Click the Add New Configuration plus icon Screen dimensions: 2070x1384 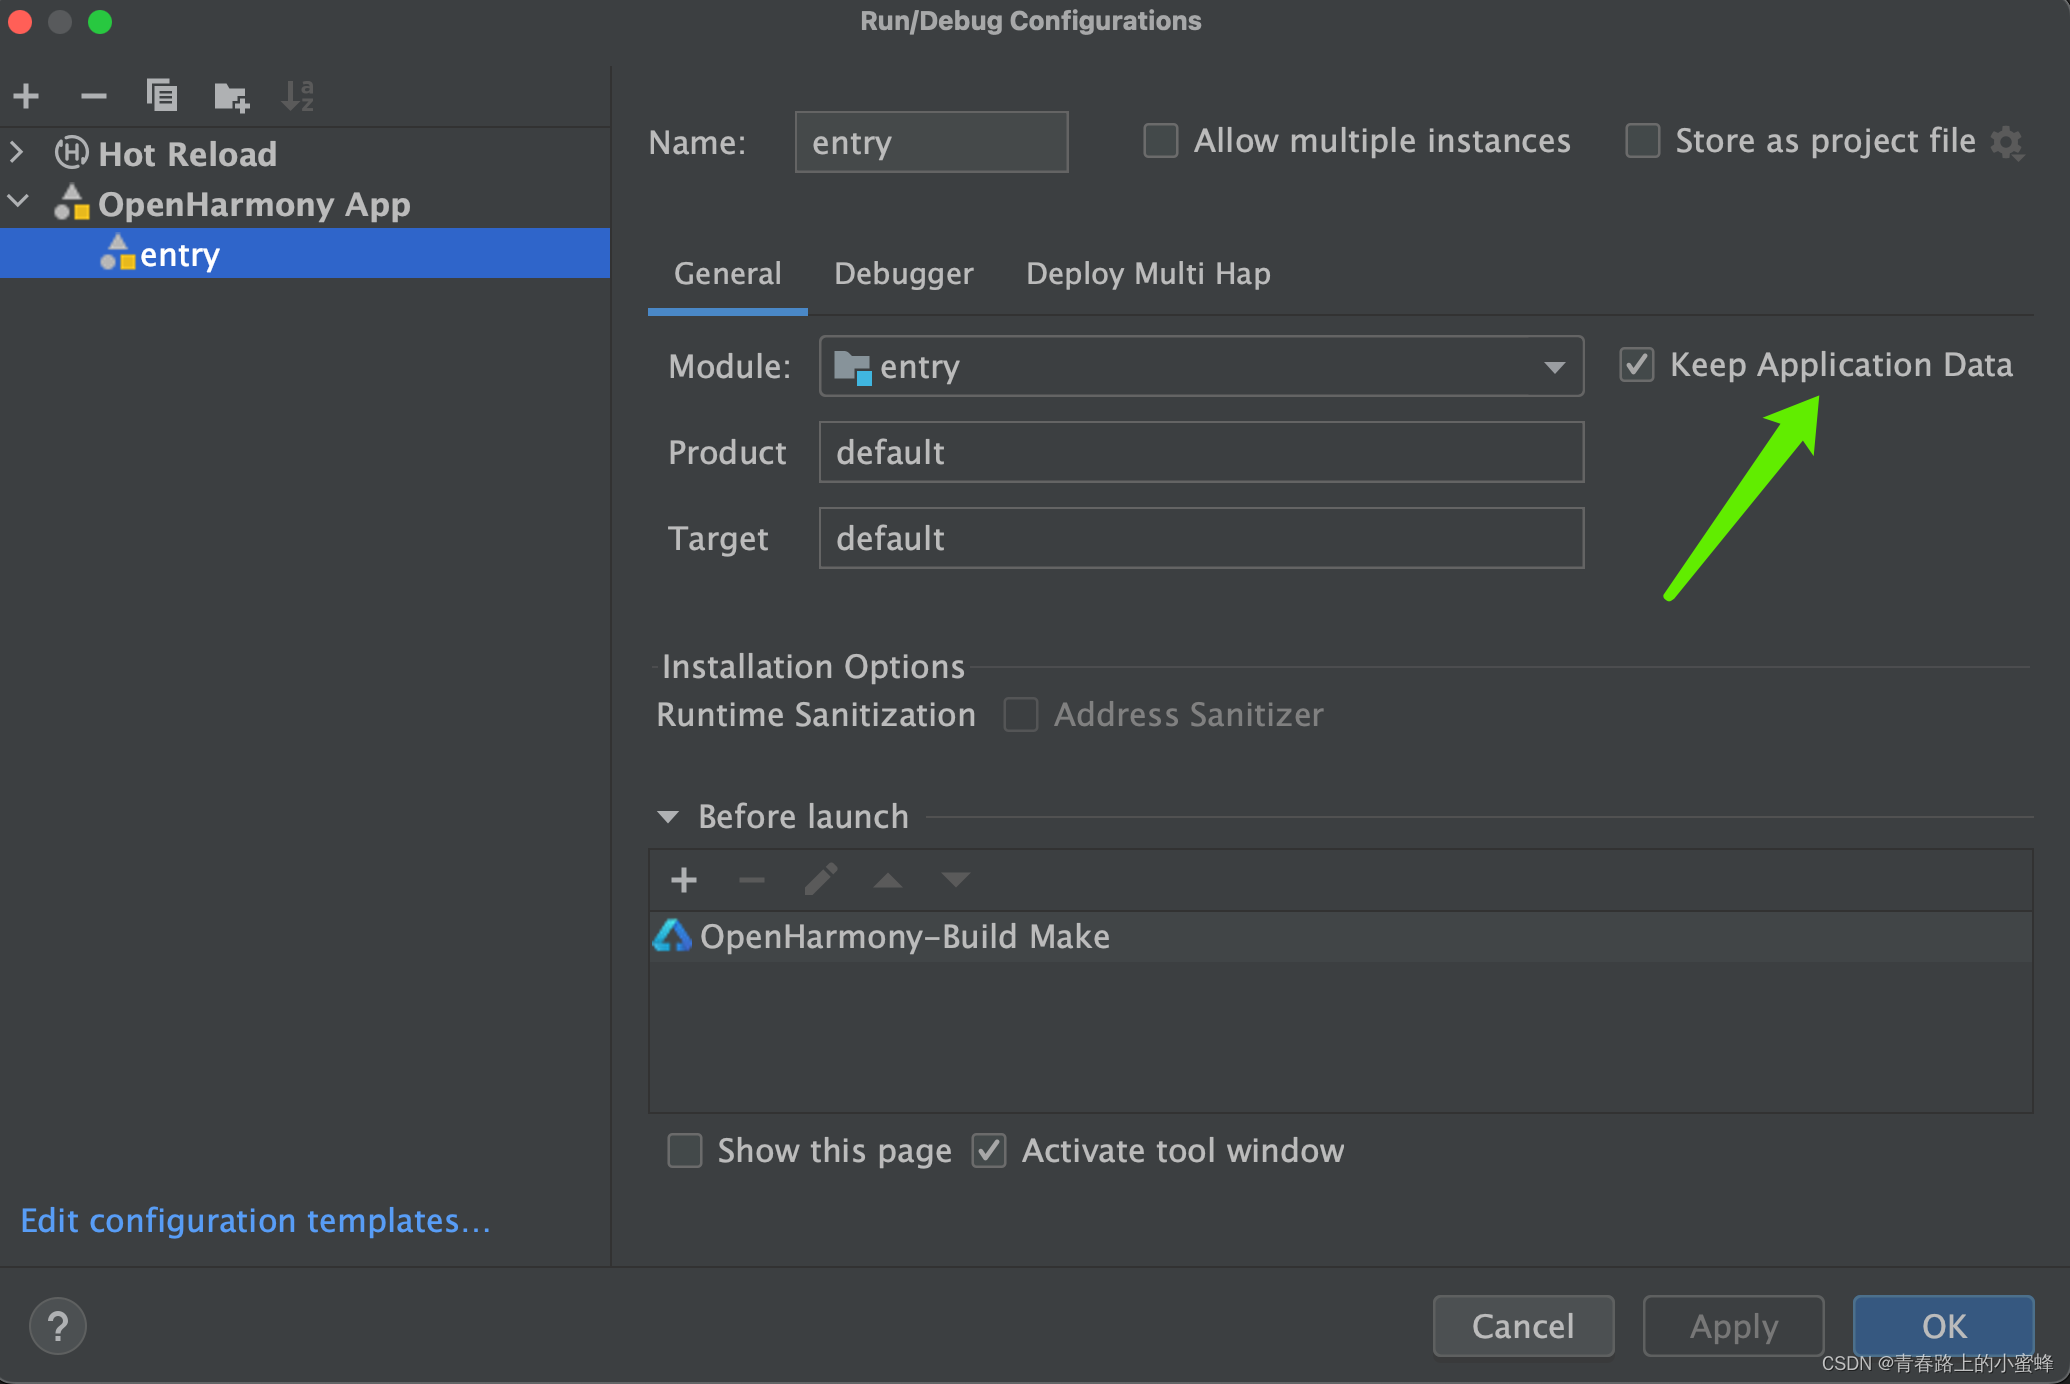(27, 97)
